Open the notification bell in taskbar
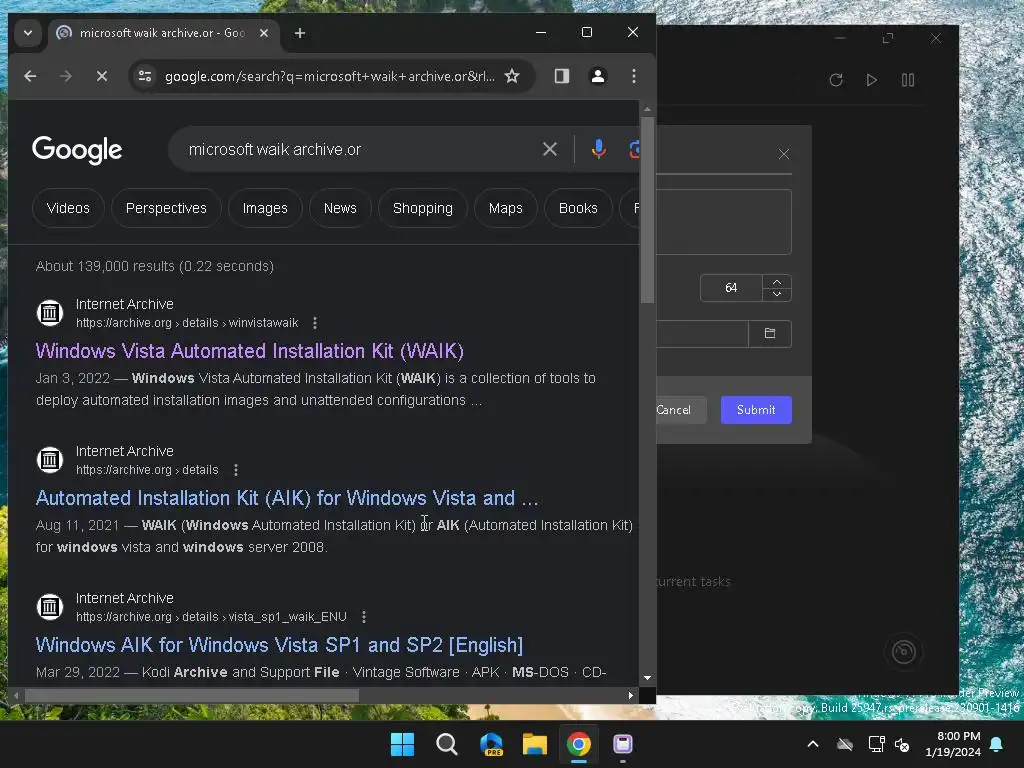1024x768 pixels. pos(997,744)
